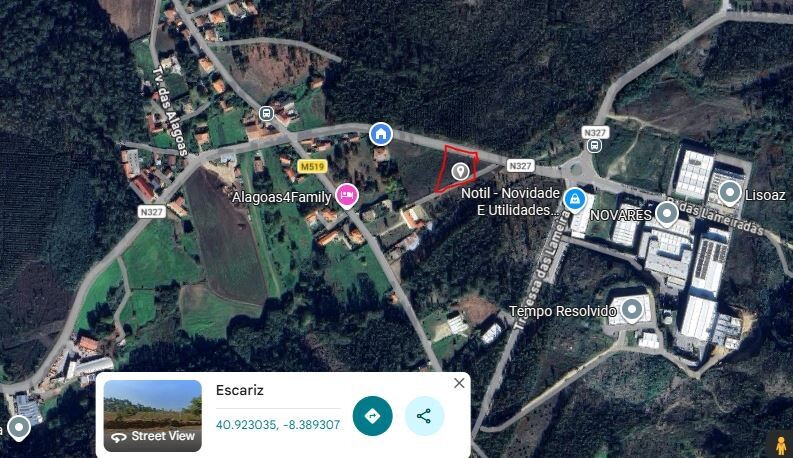Click the blue home marker on the map

381,134
